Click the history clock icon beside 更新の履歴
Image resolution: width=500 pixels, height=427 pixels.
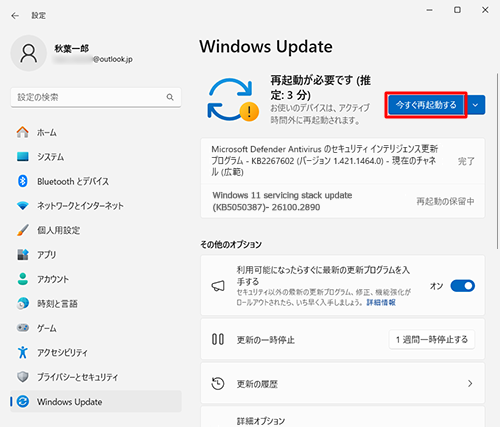click(x=218, y=383)
